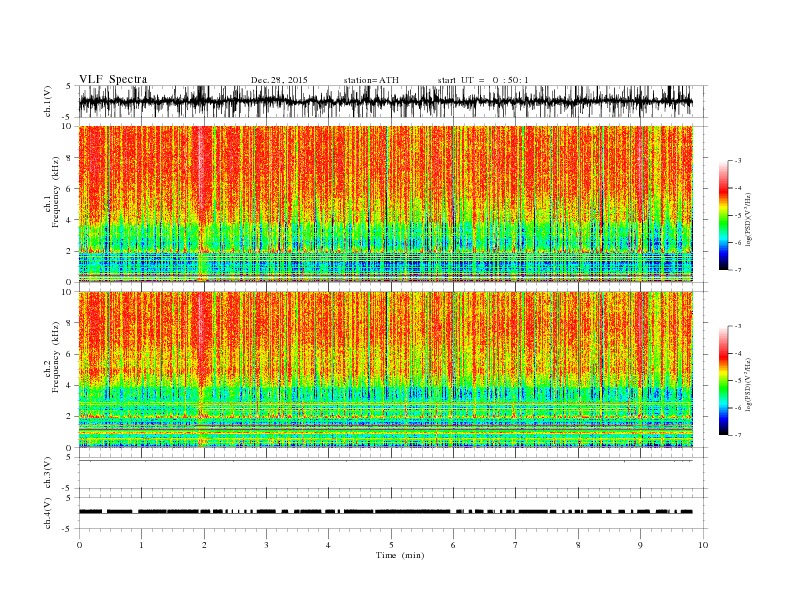Click the ch.1 waveform trace at the top
Viewport: 792px width, 612px height.
click(x=385, y=101)
